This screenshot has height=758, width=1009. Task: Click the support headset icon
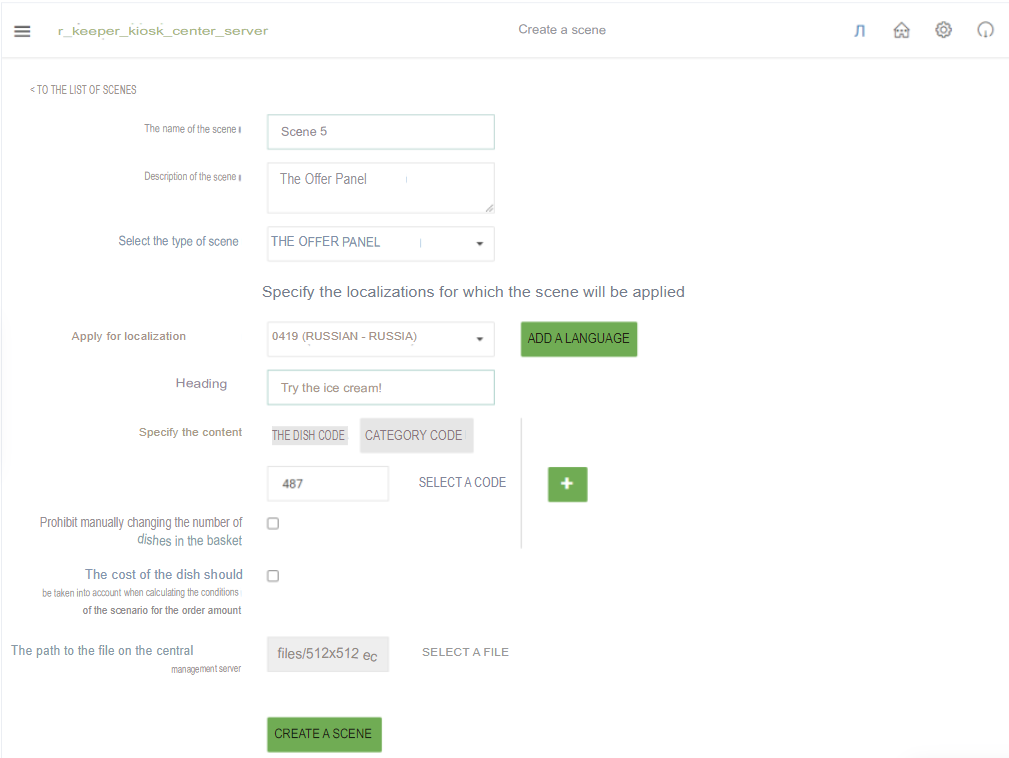985,30
